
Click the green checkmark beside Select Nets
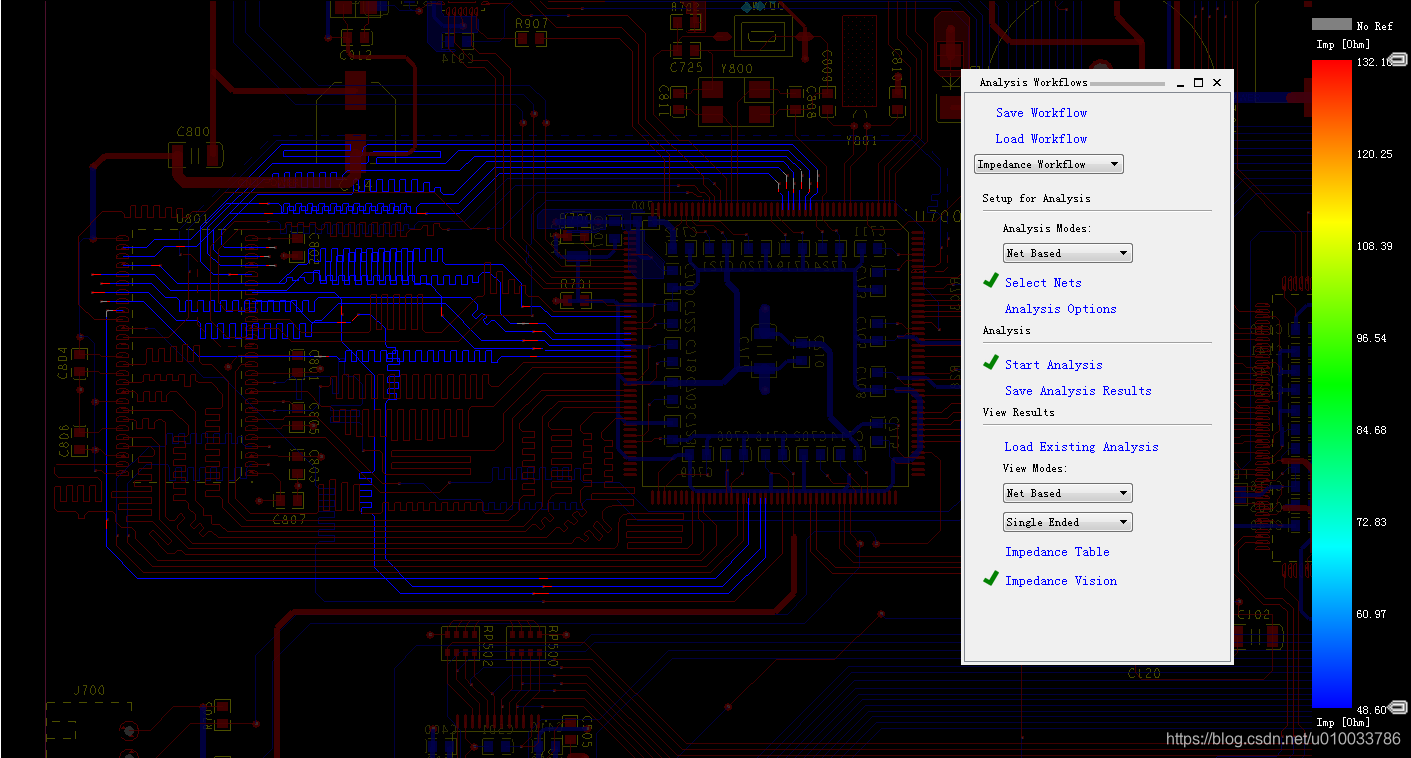[991, 281]
